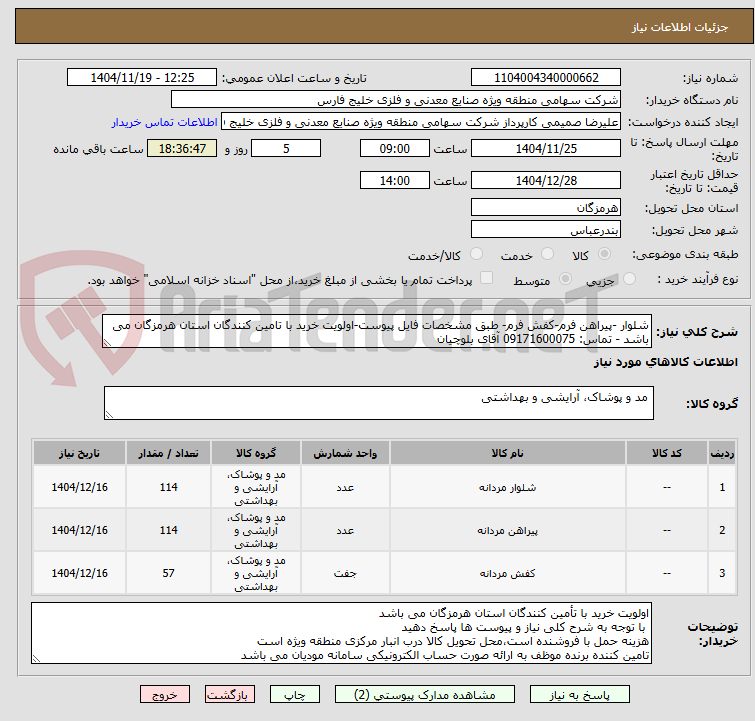
Task: Click the توضیحات خریدار notes box
Action: click(x=341, y=633)
